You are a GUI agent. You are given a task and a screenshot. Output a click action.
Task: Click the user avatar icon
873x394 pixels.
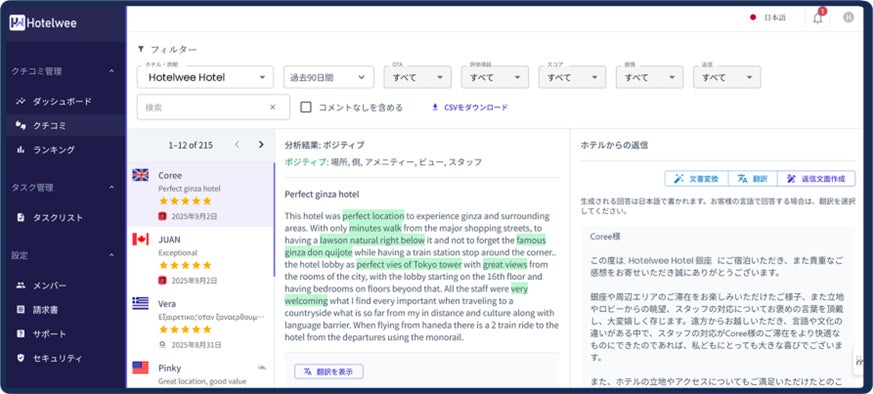click(848, 17)
